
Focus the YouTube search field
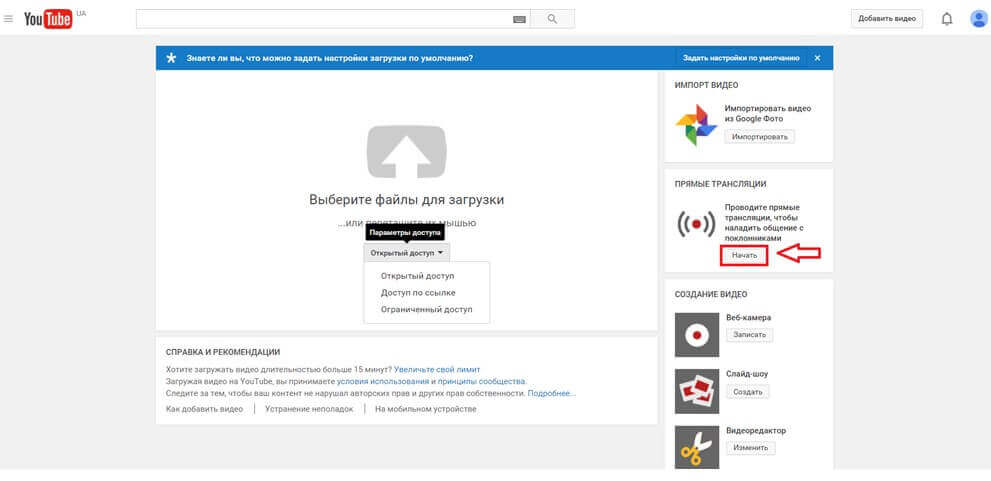click(x=320, y=19)
